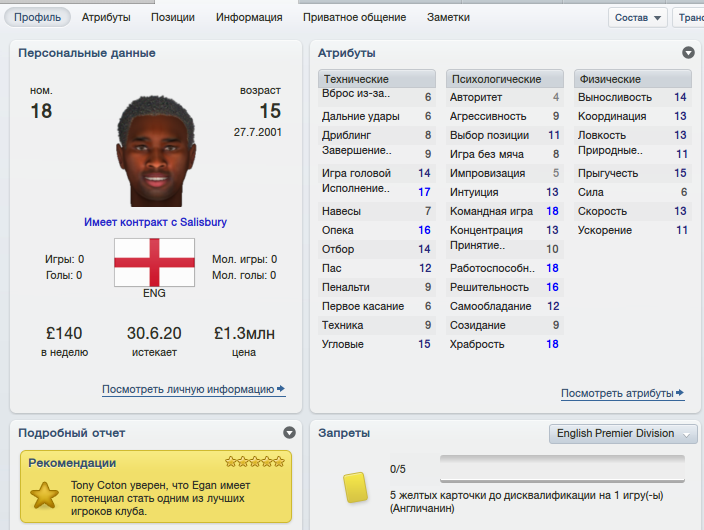Open the English Premier Division dropdown
Screen dimensions: 704x530
tap(623, 433)
